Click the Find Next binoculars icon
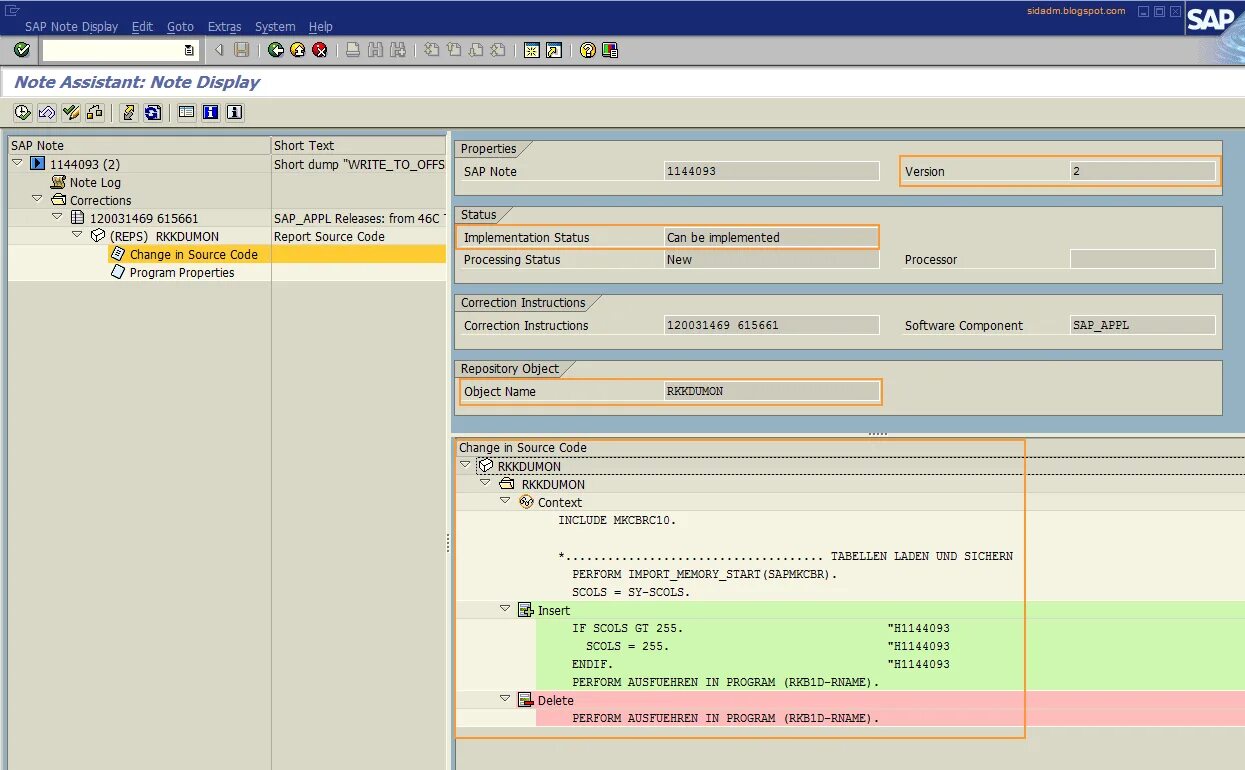This screenshot has height=770, width=1245. [398, 50]
